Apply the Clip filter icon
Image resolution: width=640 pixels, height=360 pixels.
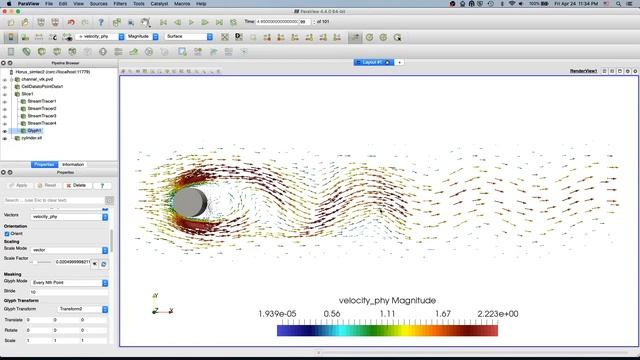pyautogui.click(x=42, y=52)
